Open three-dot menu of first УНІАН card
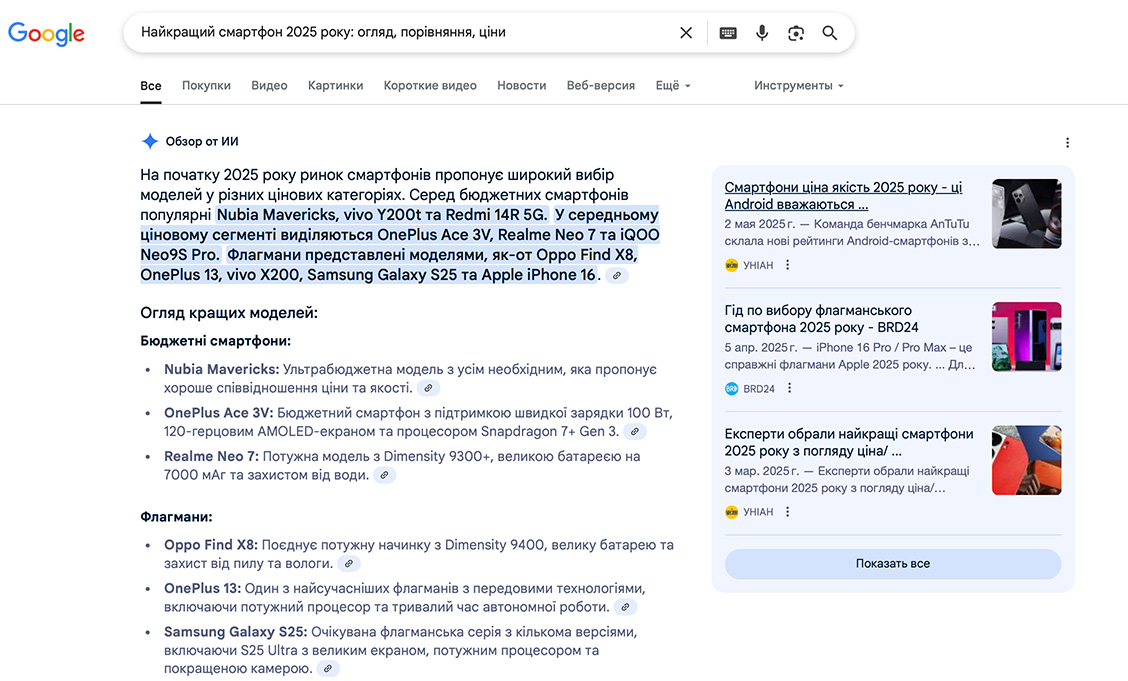The height and width of the screenshot is (681, 1128). click(788, 265)
